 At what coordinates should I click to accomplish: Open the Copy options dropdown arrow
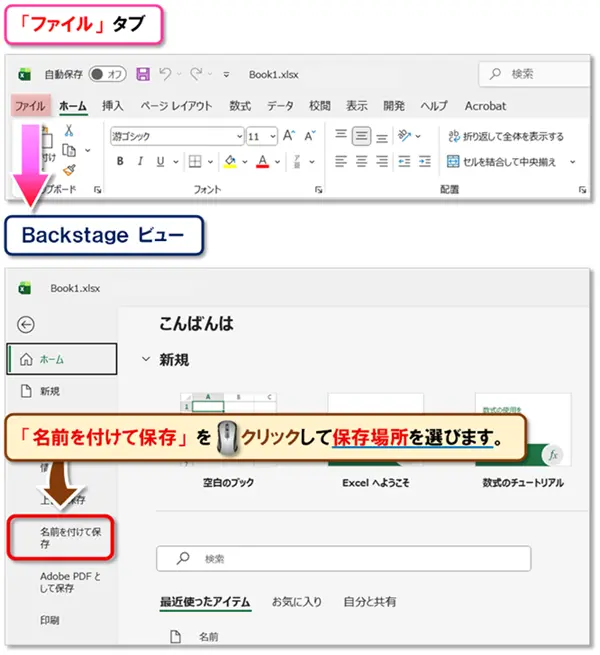coord(88,150)
